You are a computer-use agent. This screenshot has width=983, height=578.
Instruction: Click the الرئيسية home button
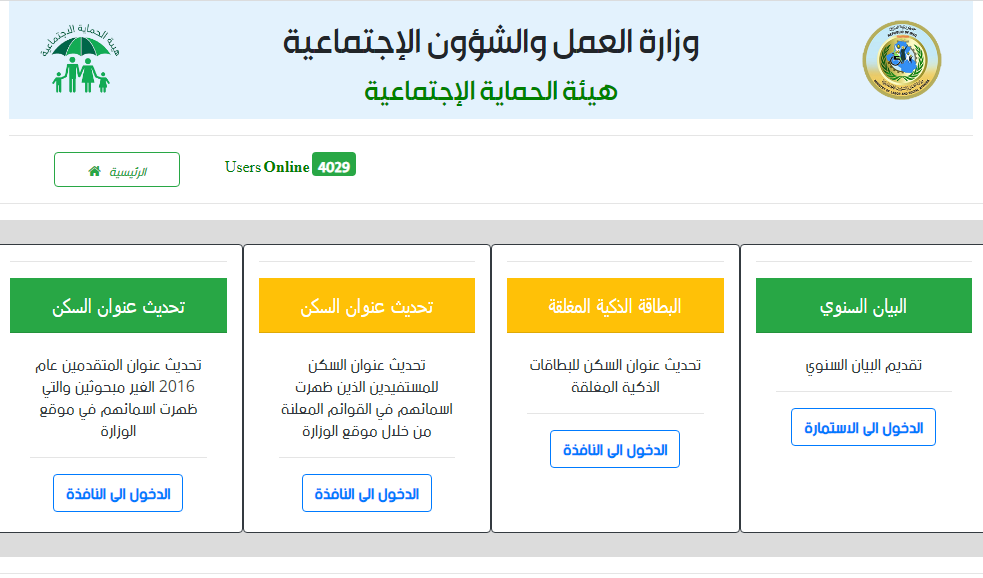coord(117,169)
